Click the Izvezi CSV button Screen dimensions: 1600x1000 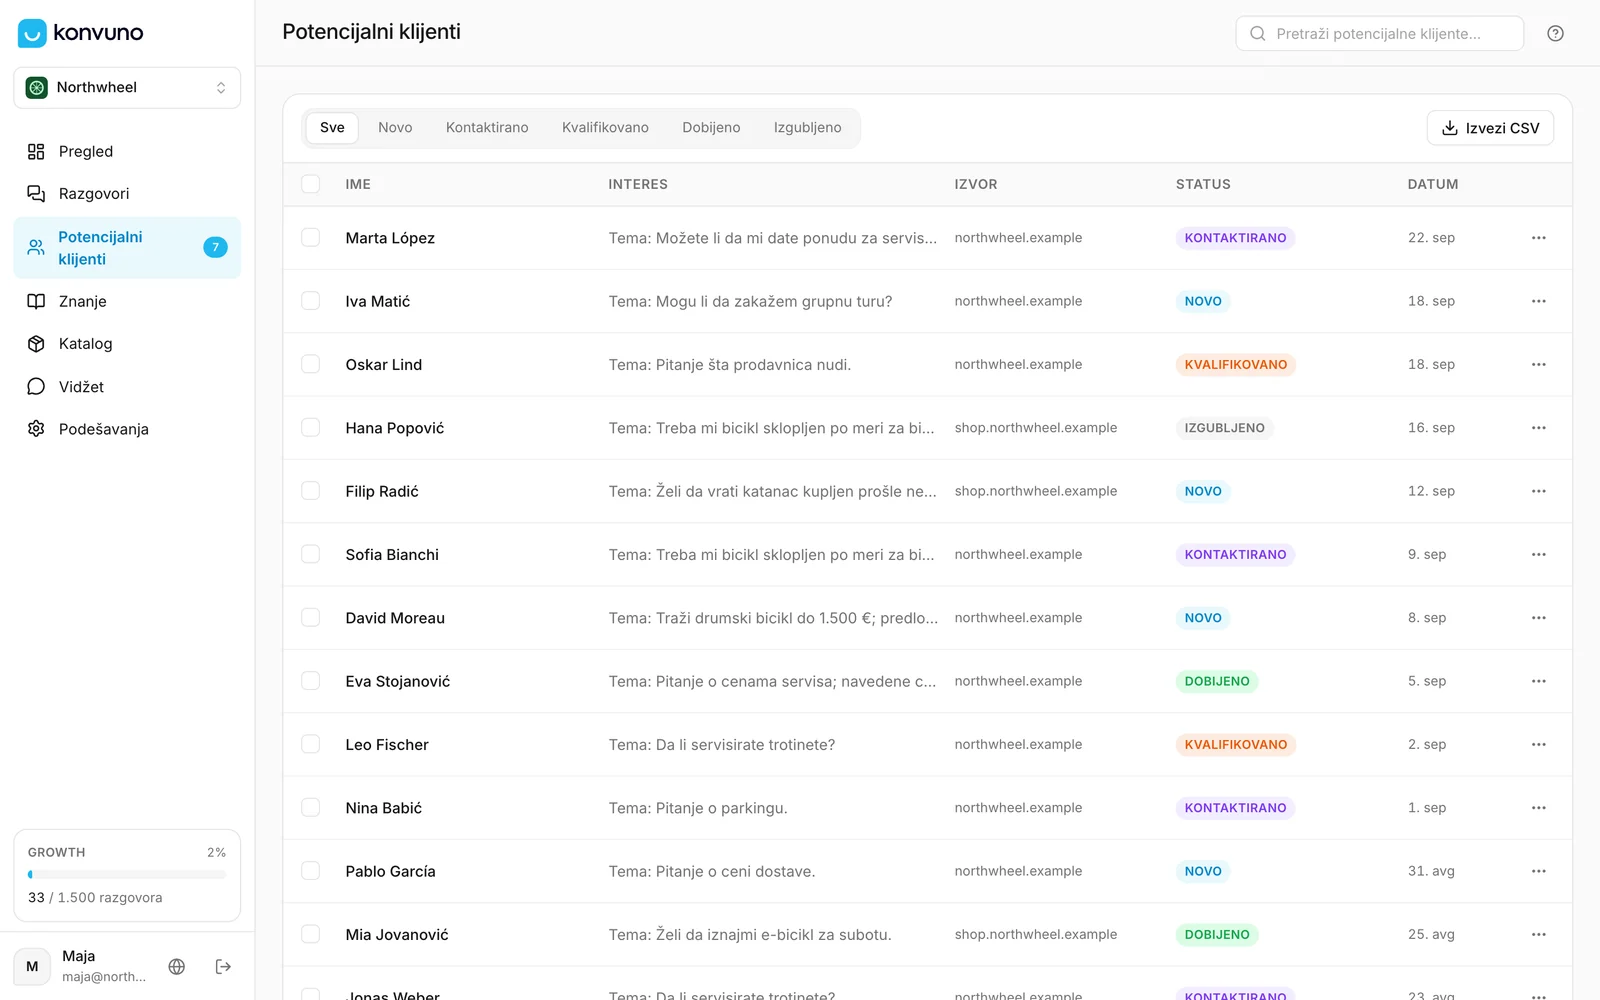[1490, 128]
